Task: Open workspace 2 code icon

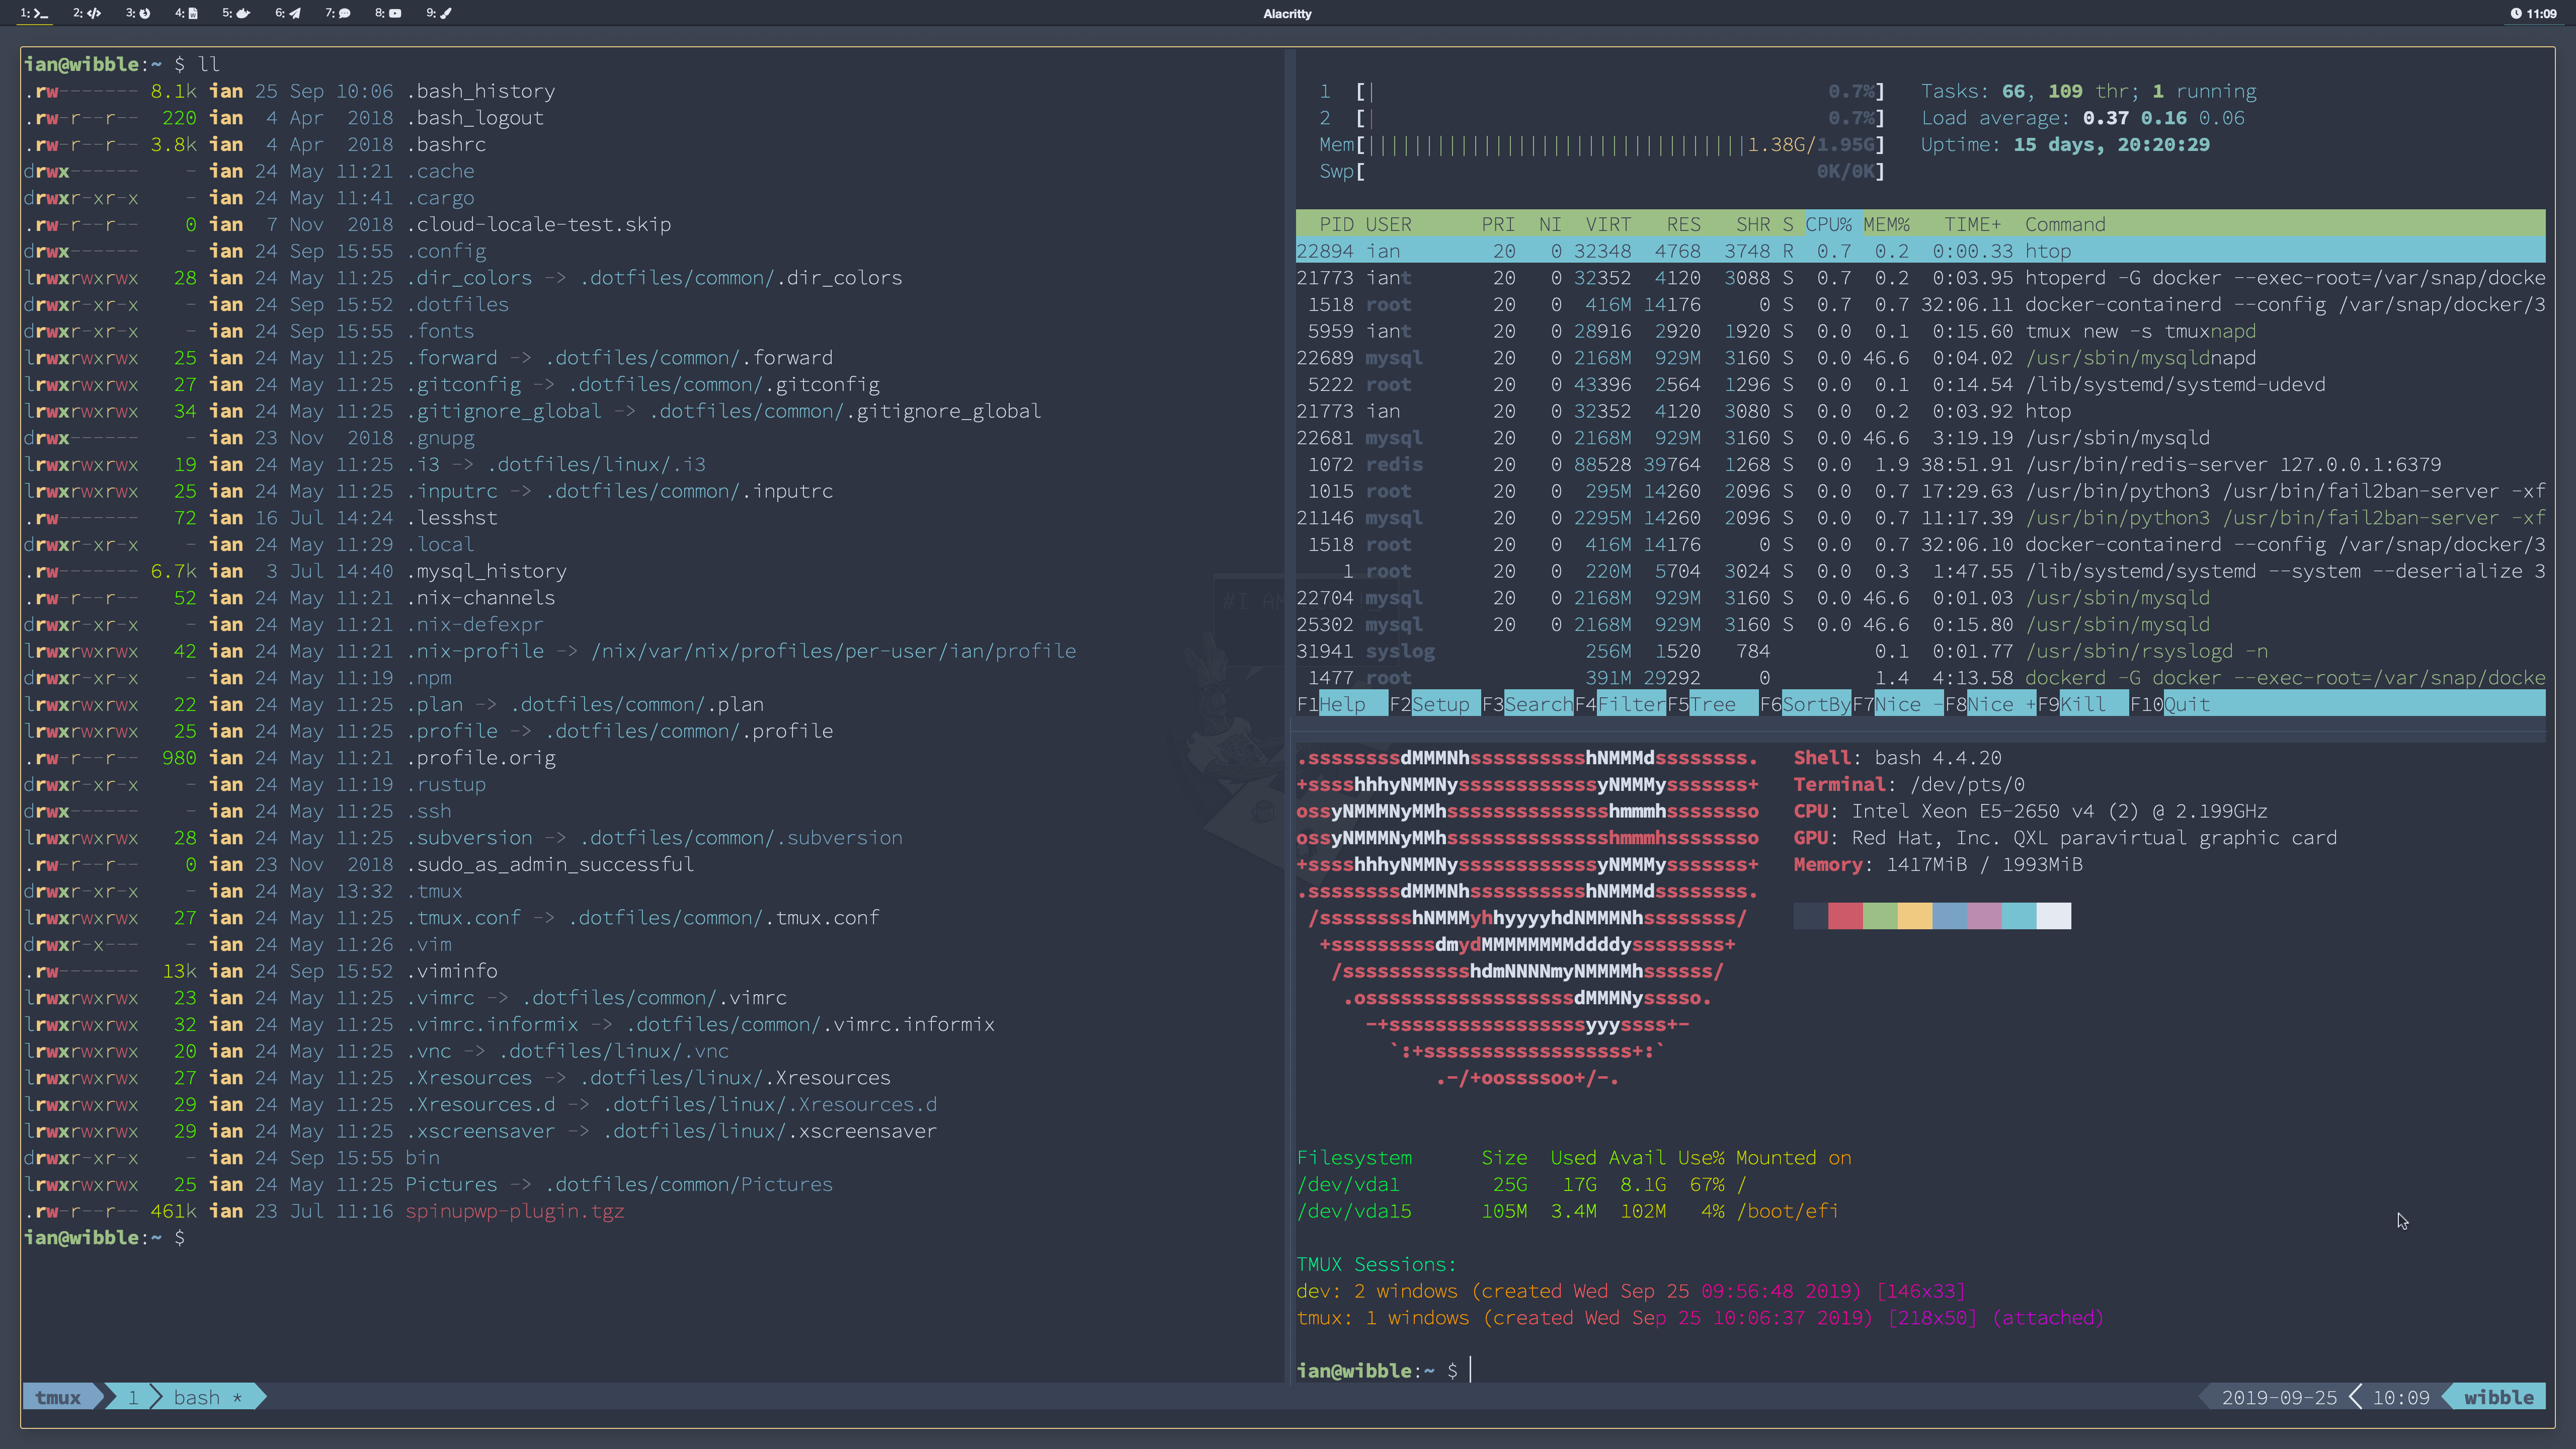Action: coord(87,13)
